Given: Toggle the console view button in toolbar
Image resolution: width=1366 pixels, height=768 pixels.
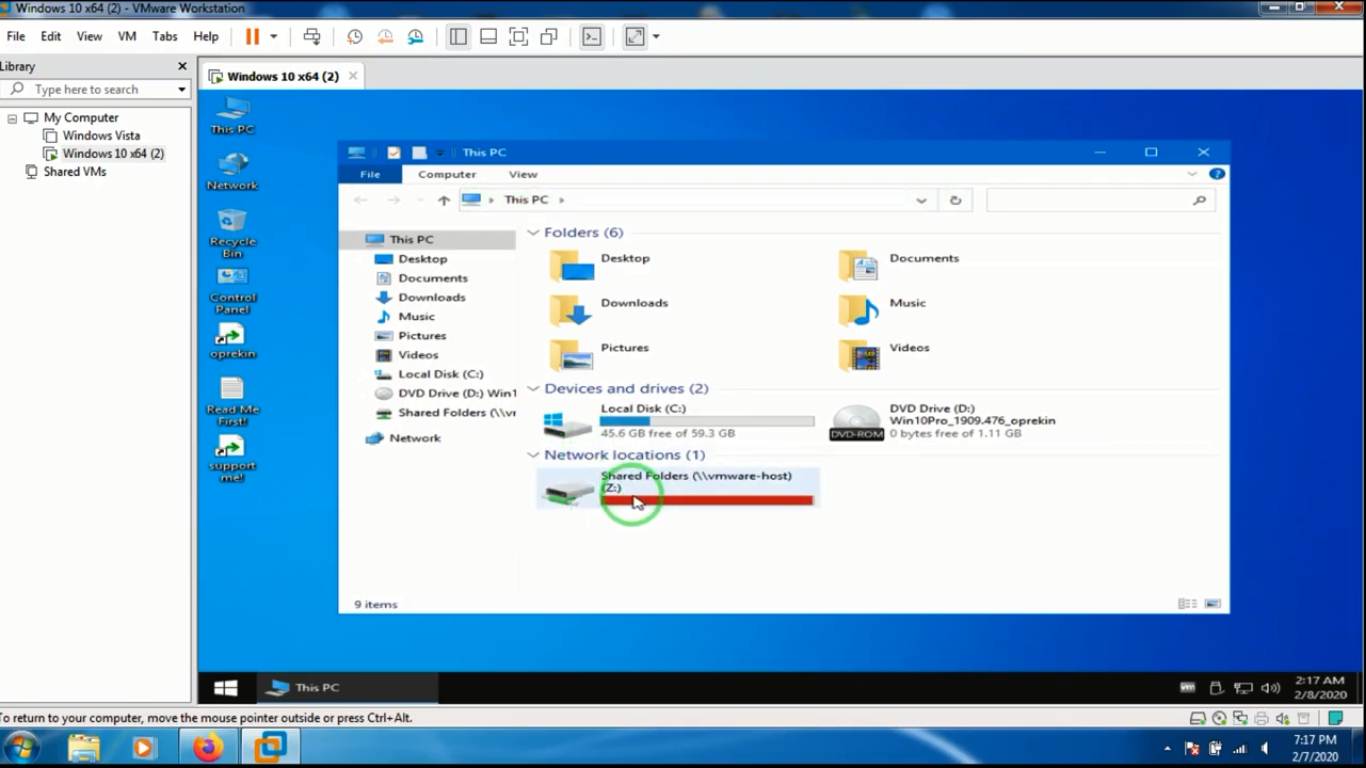Looking at the screenshot, I should pyautogui.click(x=592, y=37).
